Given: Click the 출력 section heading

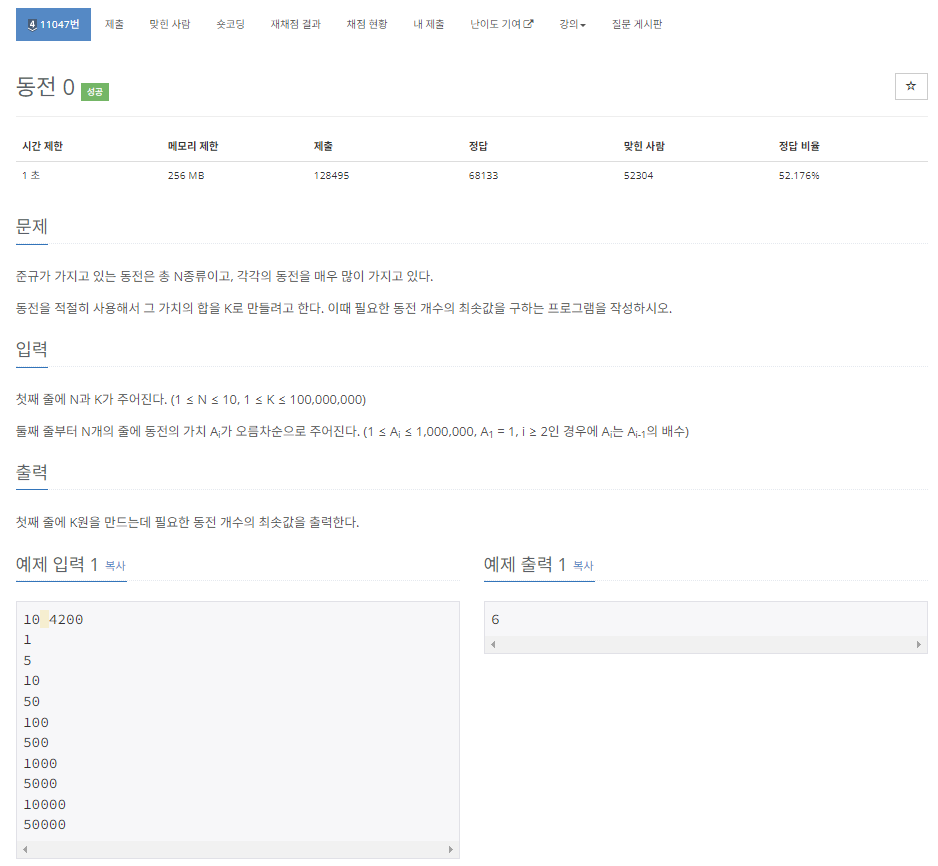Looking at the screenshot, I should coord(32,472).
